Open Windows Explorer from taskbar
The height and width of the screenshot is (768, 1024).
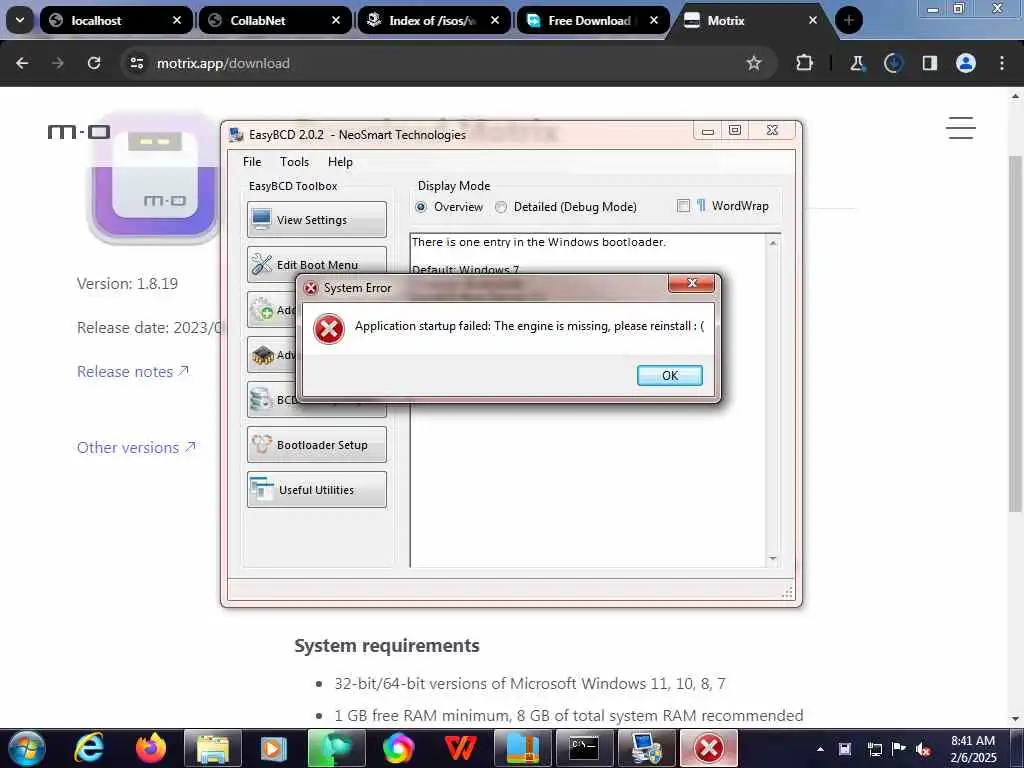[x=213, y=748]
